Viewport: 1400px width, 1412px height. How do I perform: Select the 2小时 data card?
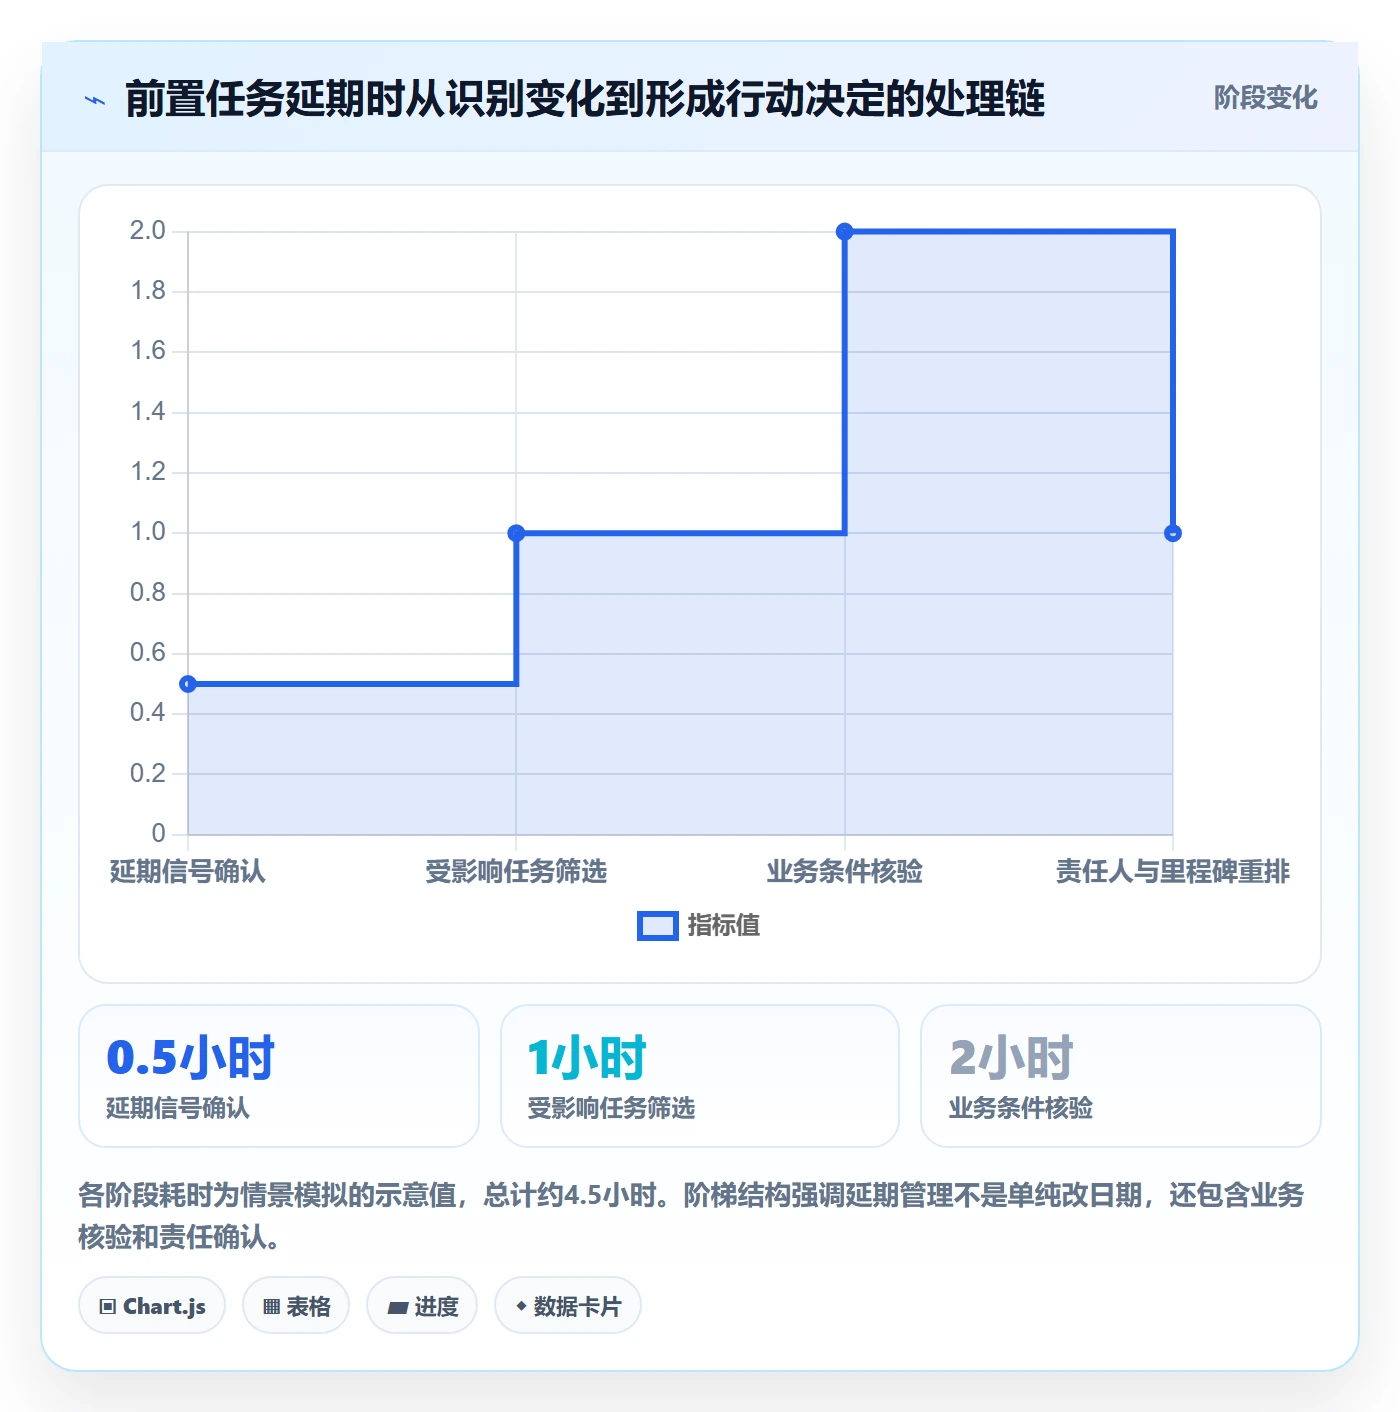(1121, 1076)
